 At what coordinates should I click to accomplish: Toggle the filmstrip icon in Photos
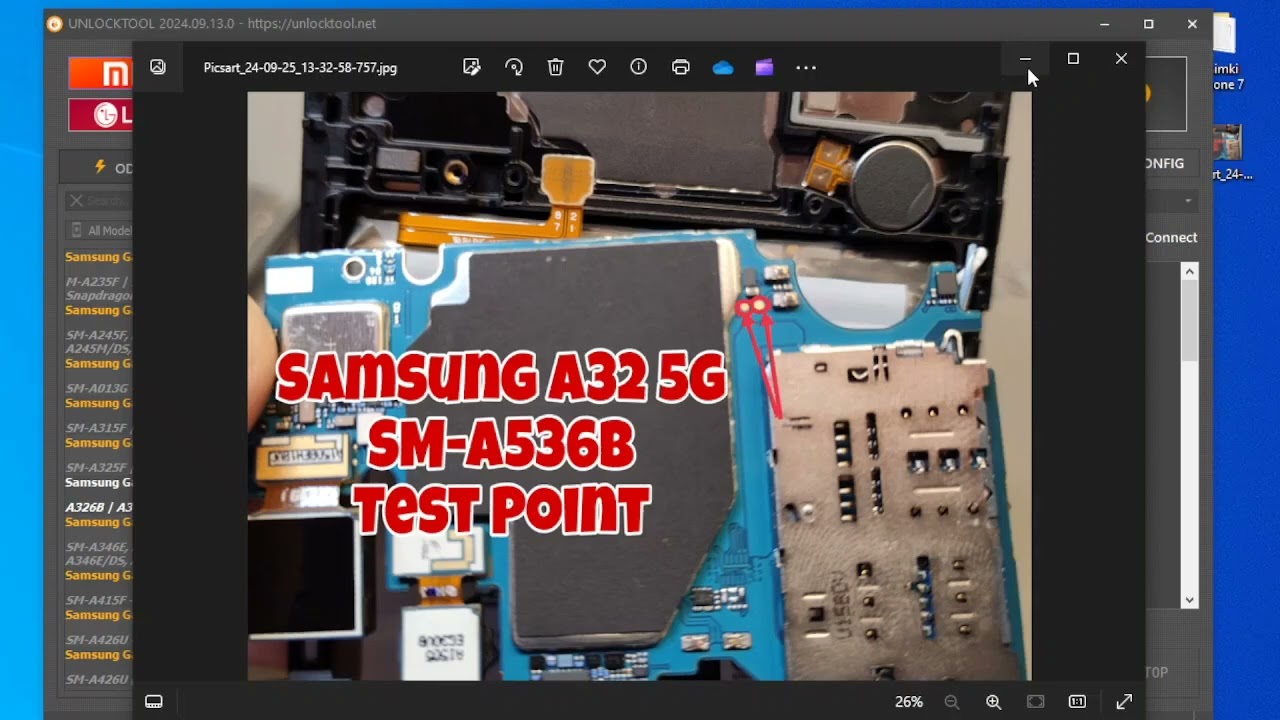pos(154,702)
